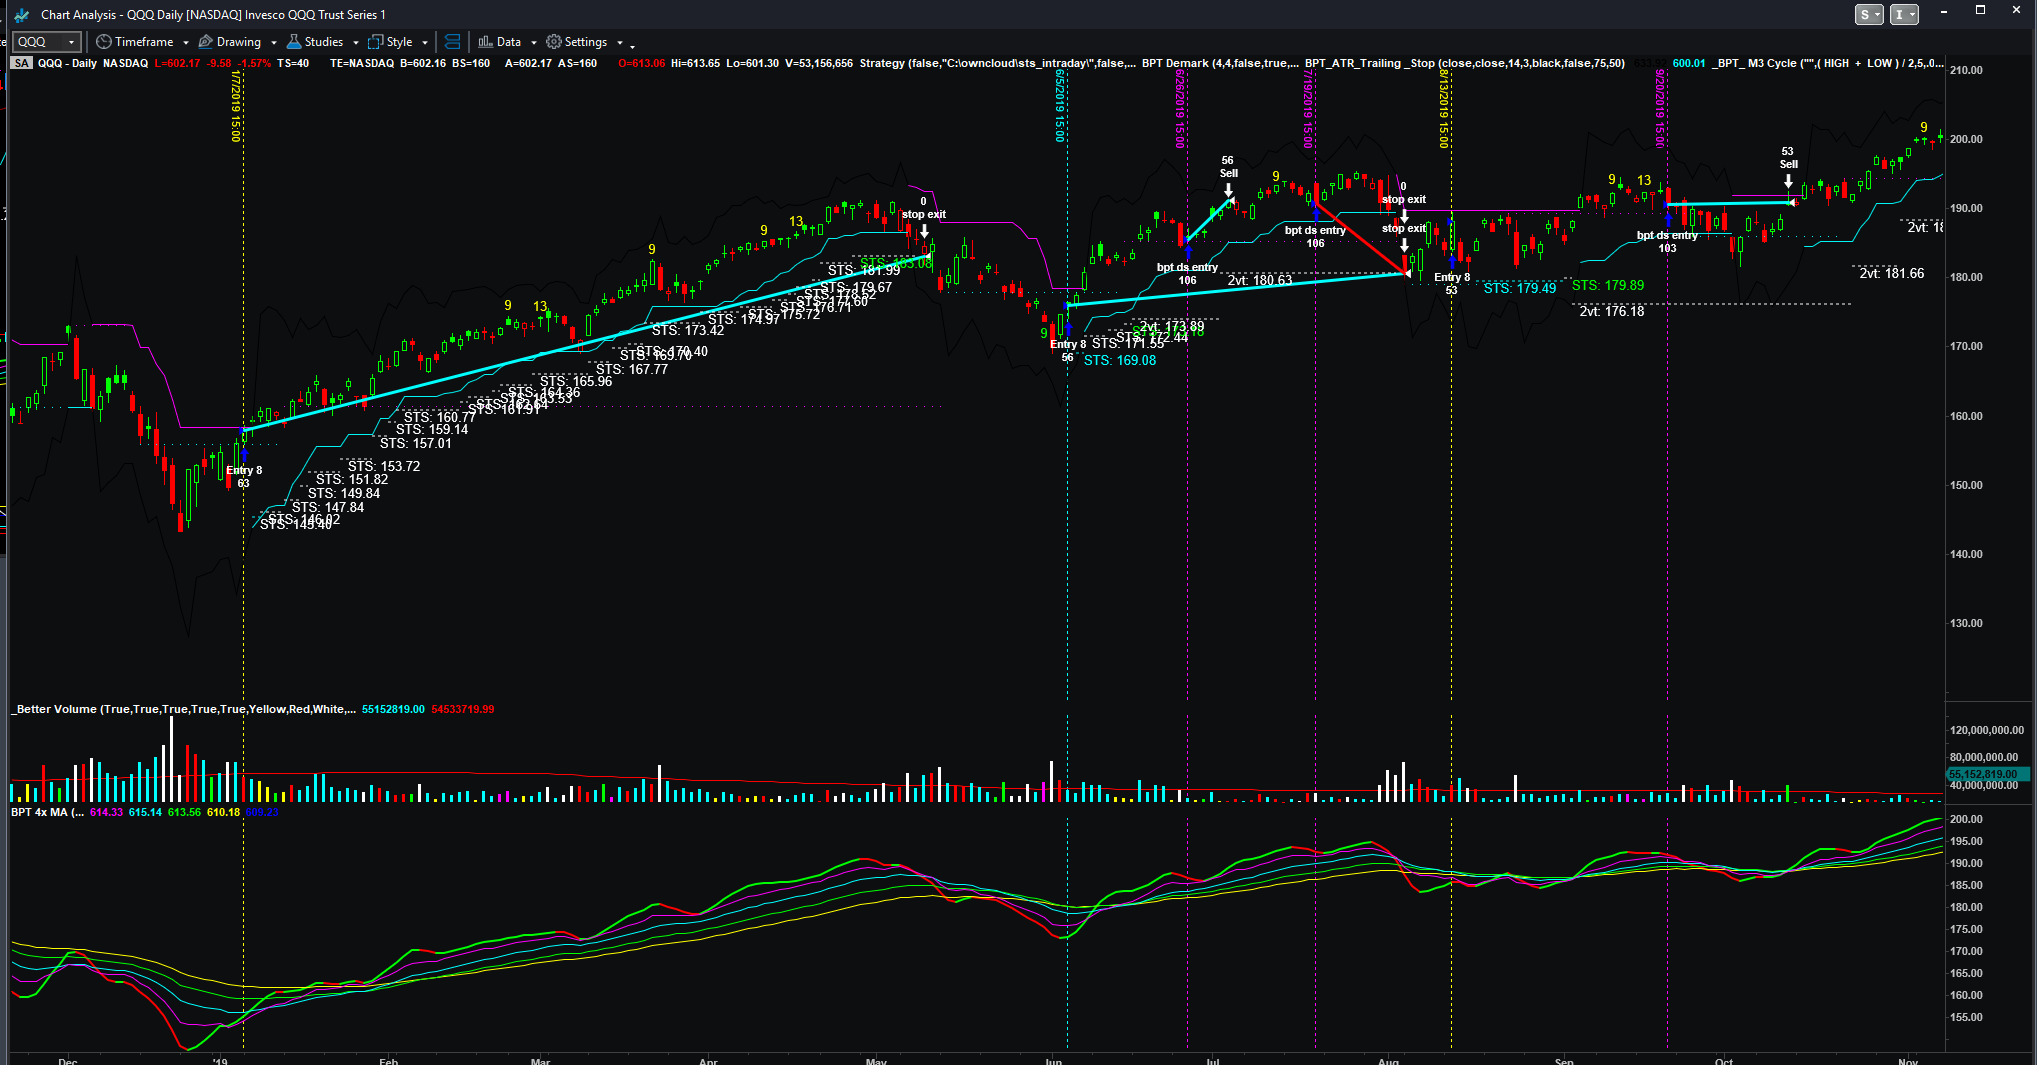Expand the toolbar overflow arrow after Settings
This screenshot has height=1065, width=2037.
click(632, 45)
